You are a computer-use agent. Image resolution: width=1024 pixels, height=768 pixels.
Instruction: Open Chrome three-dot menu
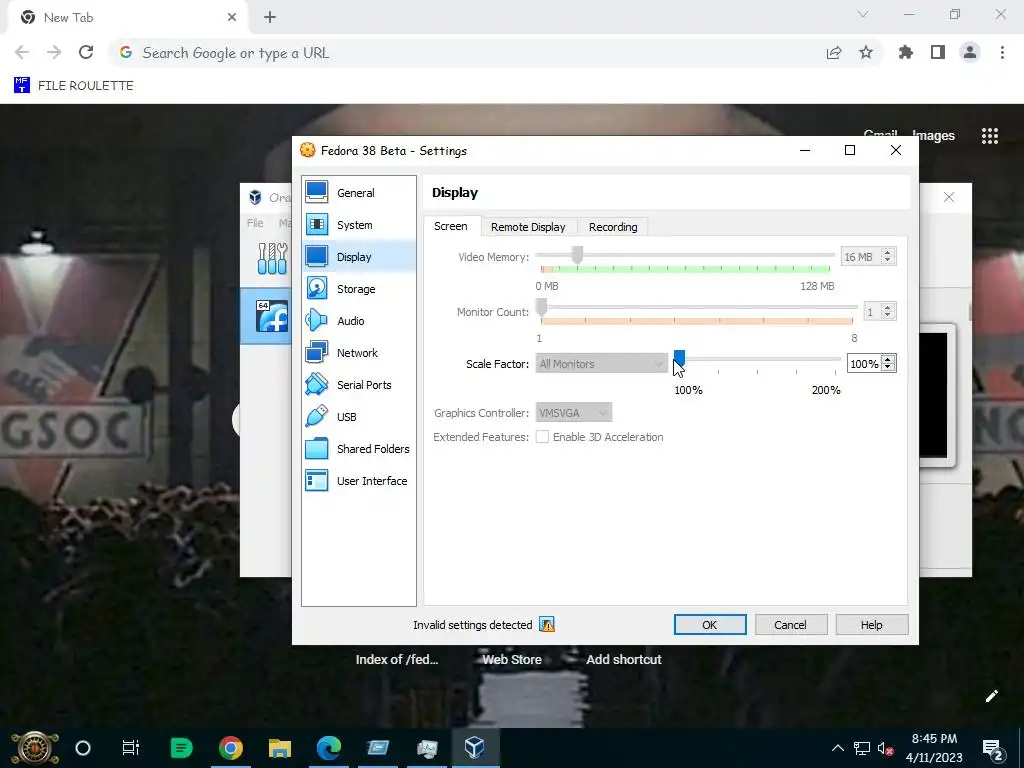(x=1002, y=52)
